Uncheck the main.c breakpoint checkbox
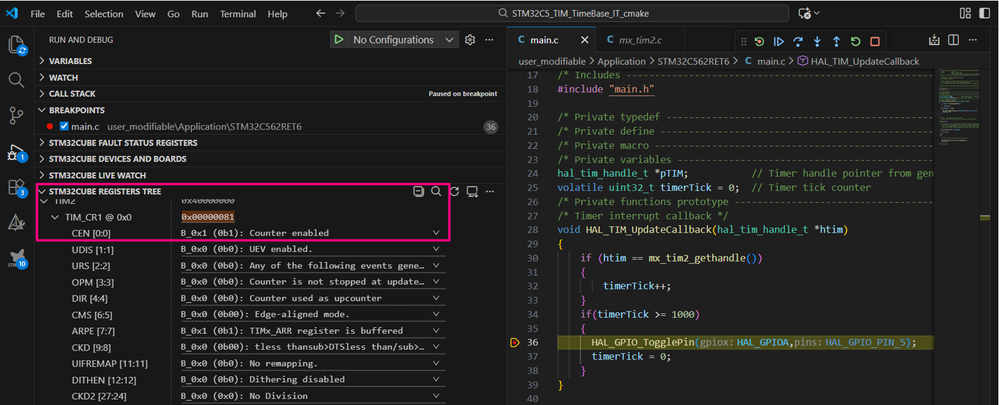Image resolution: width=999 pixels, height=405 pixels. [63, 126]
